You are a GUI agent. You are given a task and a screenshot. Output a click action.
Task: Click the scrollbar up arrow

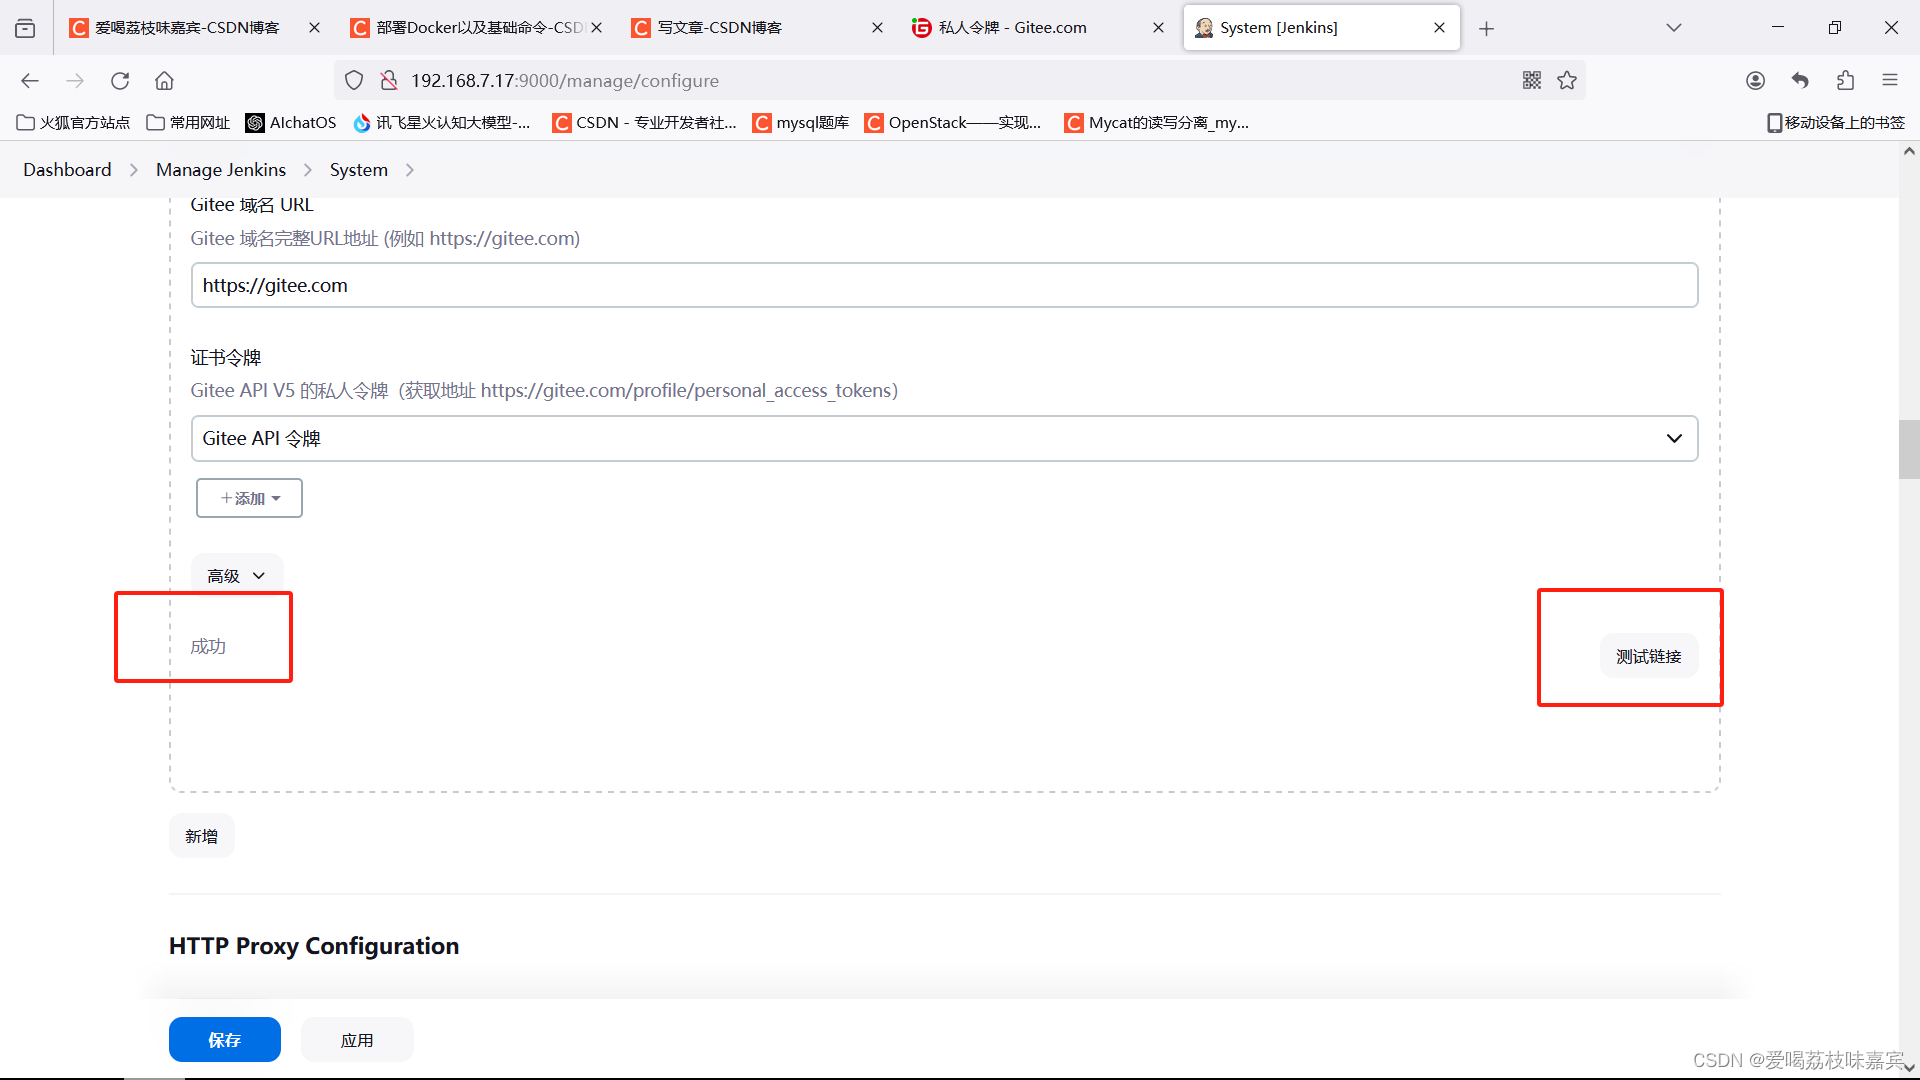1909,152
